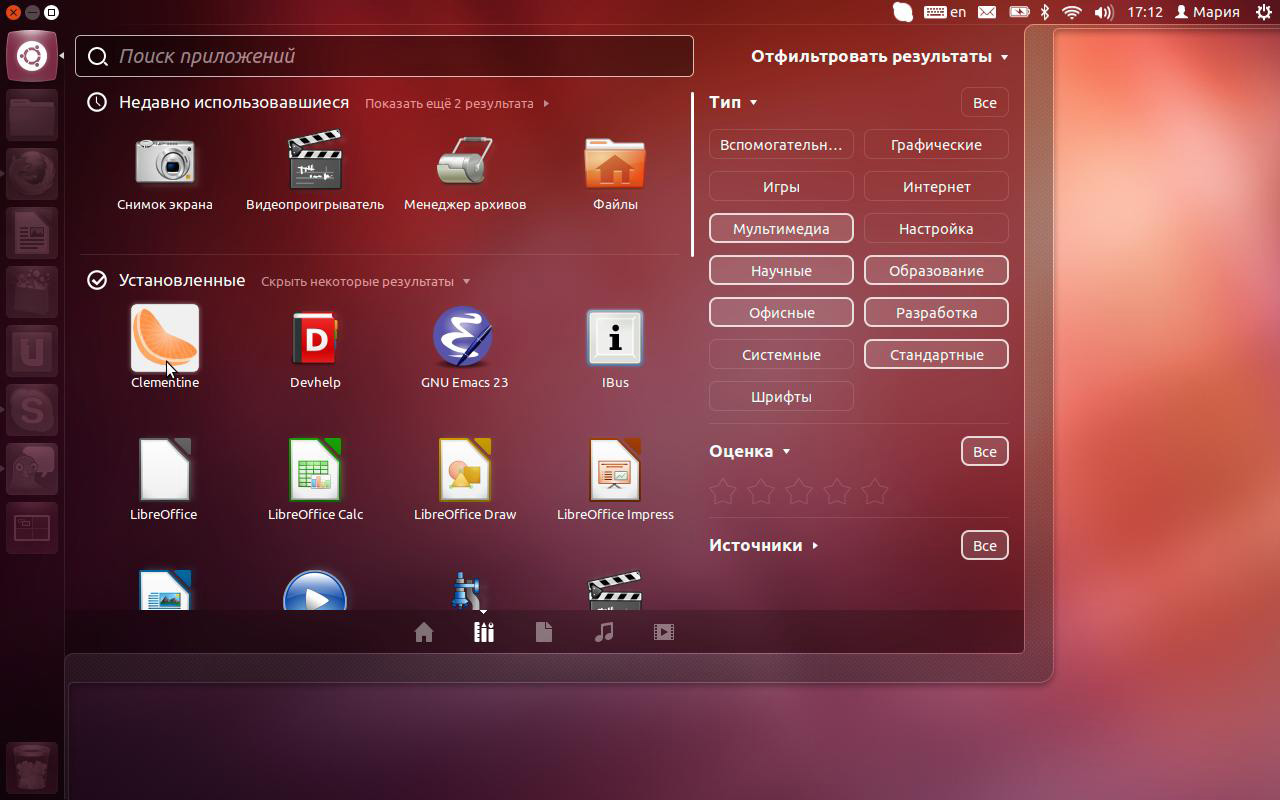The image size is (1280, 800).
Task: Disable the Разработка type filter
Action: click(936, 313)
